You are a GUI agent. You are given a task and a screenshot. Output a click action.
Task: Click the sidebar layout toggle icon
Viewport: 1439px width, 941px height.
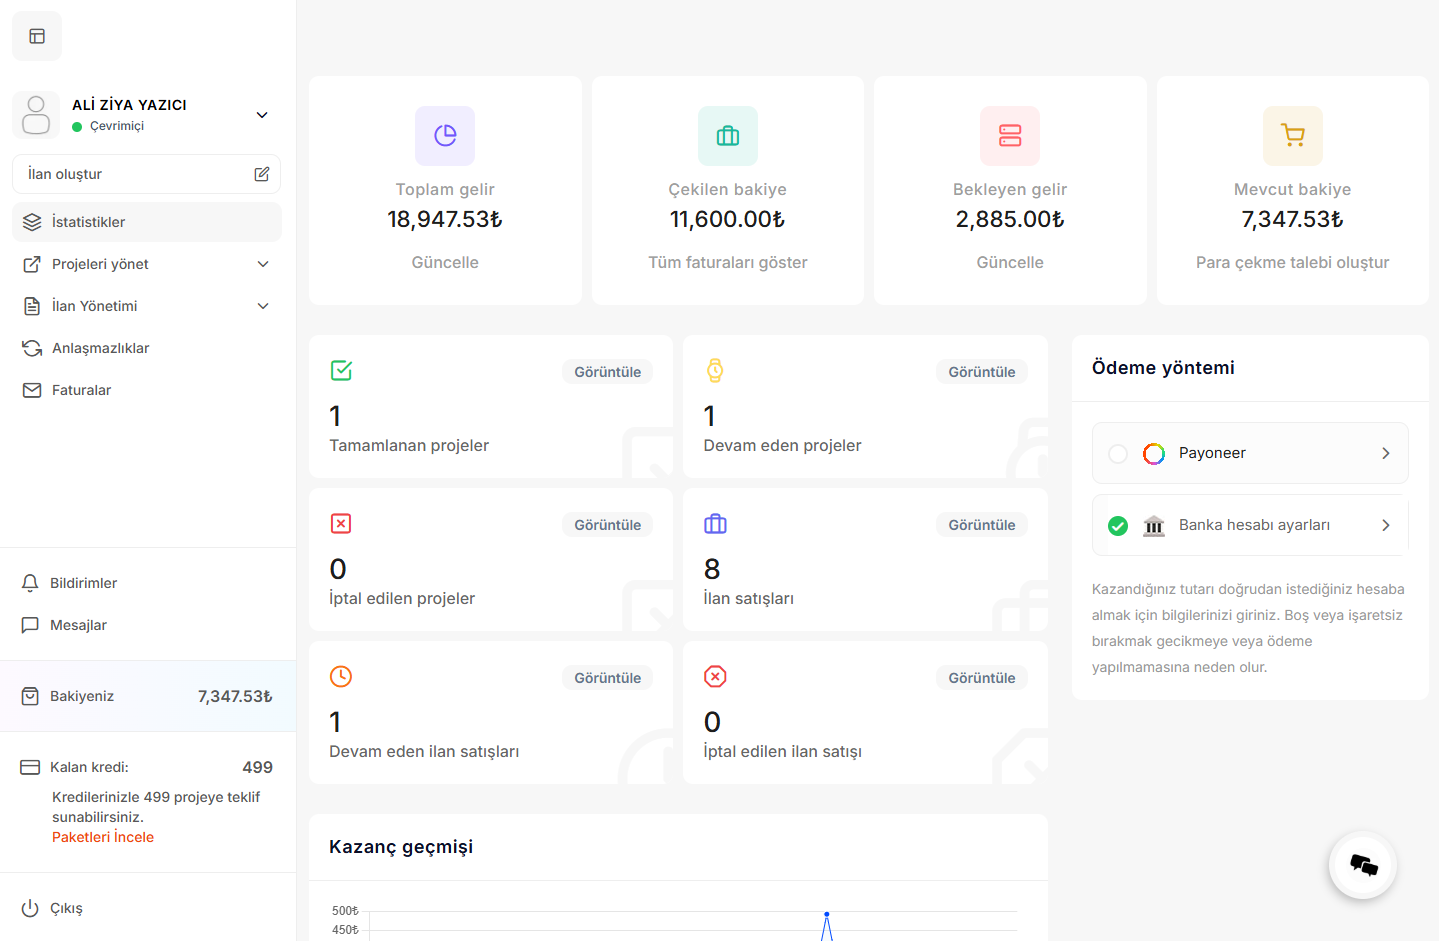[37, 36]
